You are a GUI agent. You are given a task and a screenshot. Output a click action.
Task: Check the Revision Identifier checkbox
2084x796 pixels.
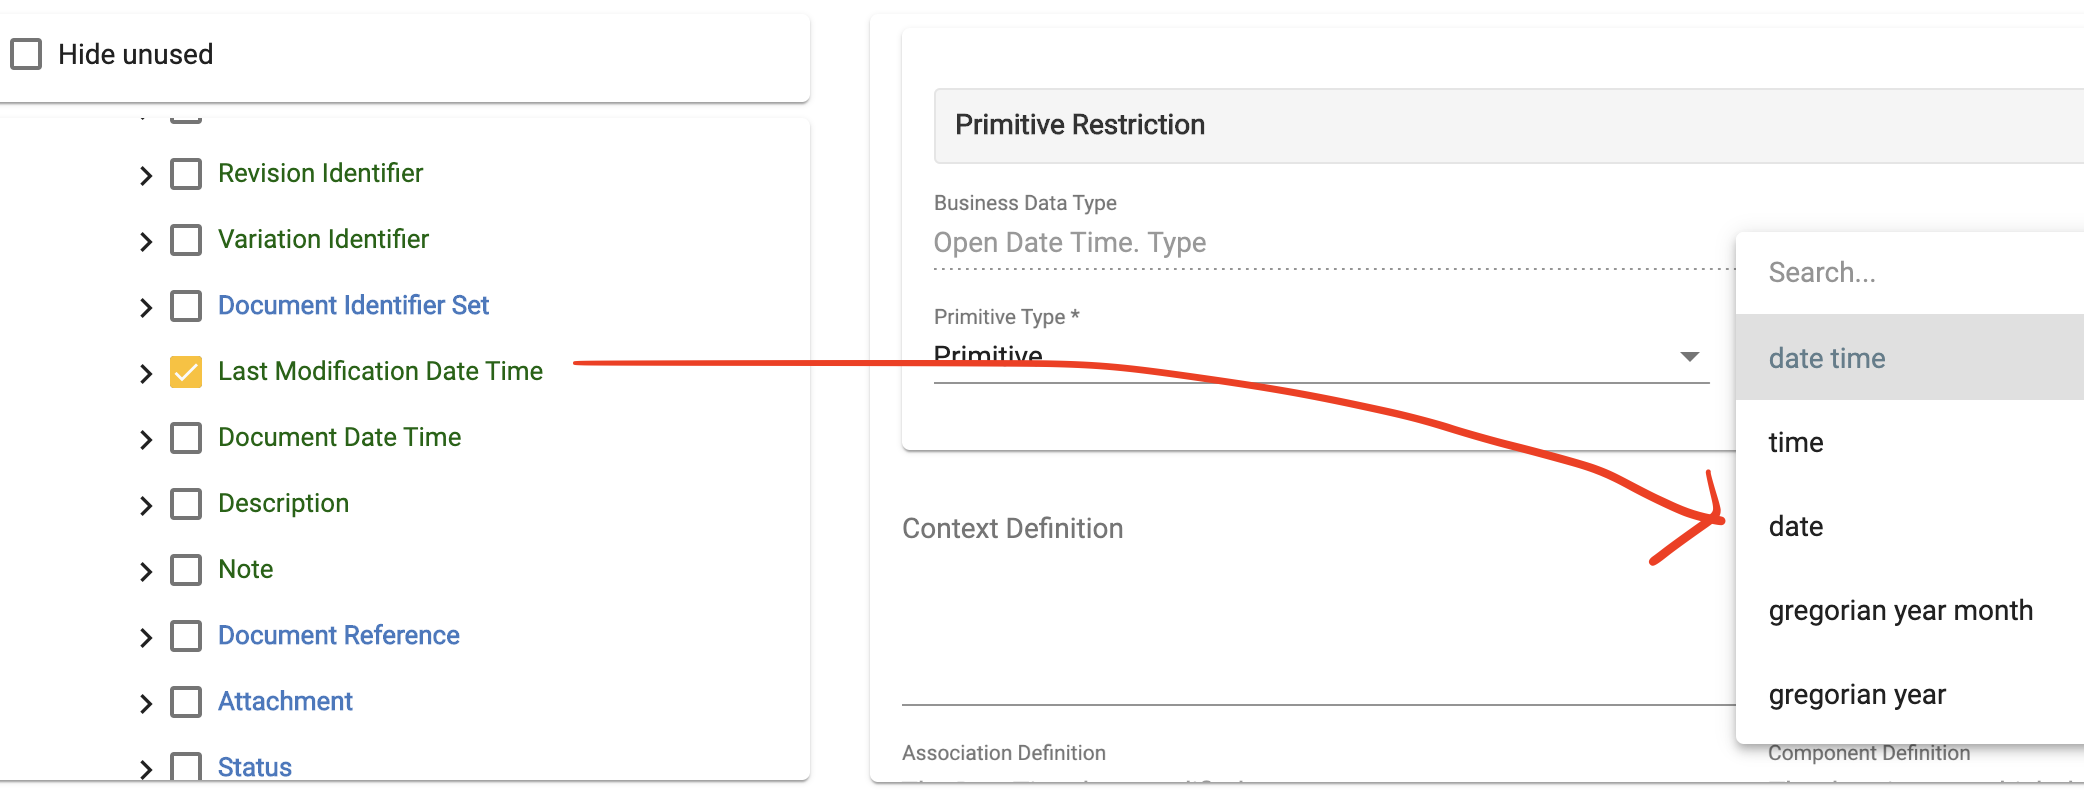coord(185,173)
